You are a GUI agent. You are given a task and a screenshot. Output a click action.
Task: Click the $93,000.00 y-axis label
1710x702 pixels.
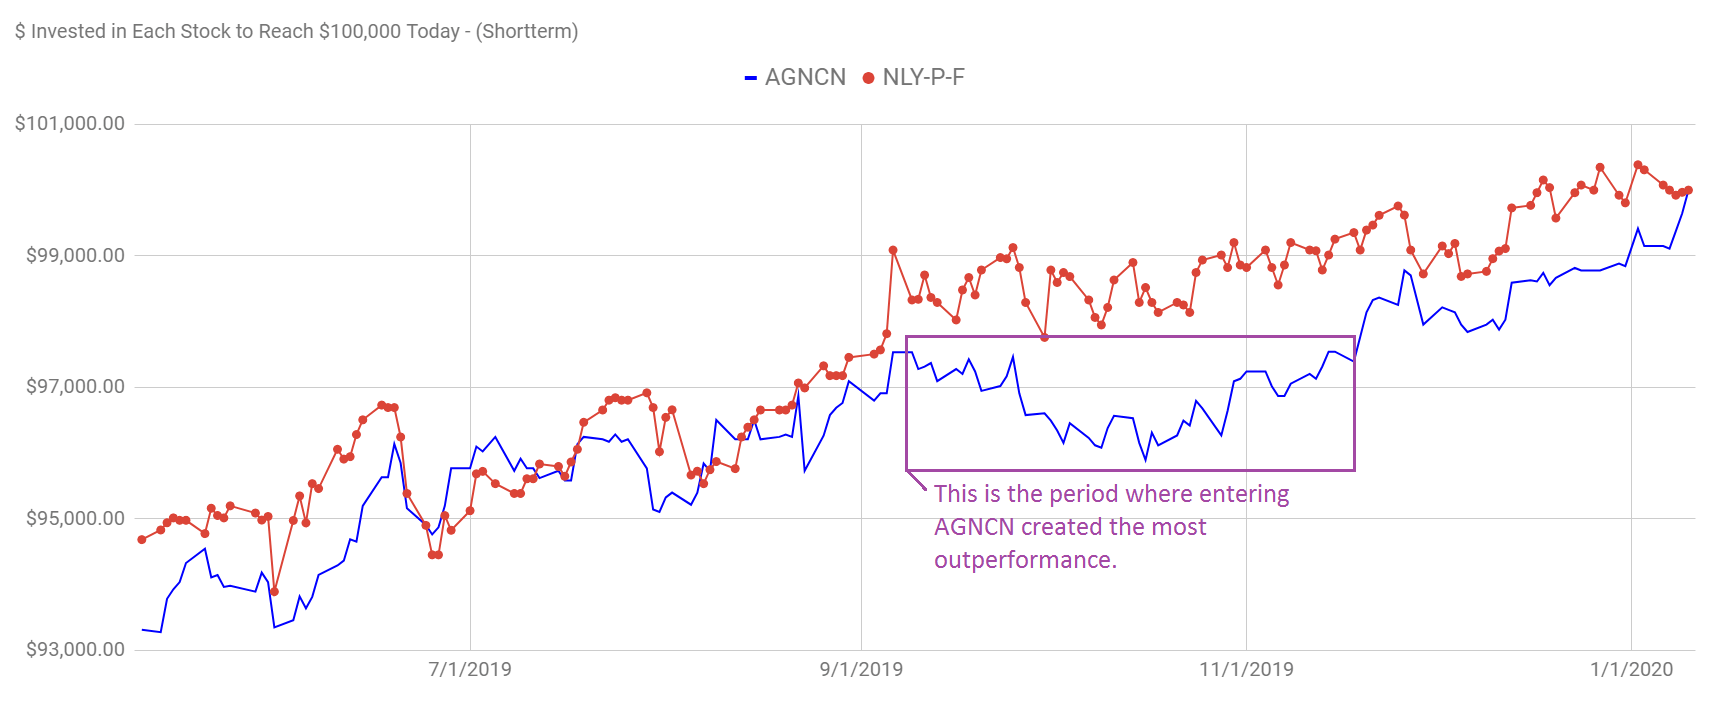(x=76, y=649)
